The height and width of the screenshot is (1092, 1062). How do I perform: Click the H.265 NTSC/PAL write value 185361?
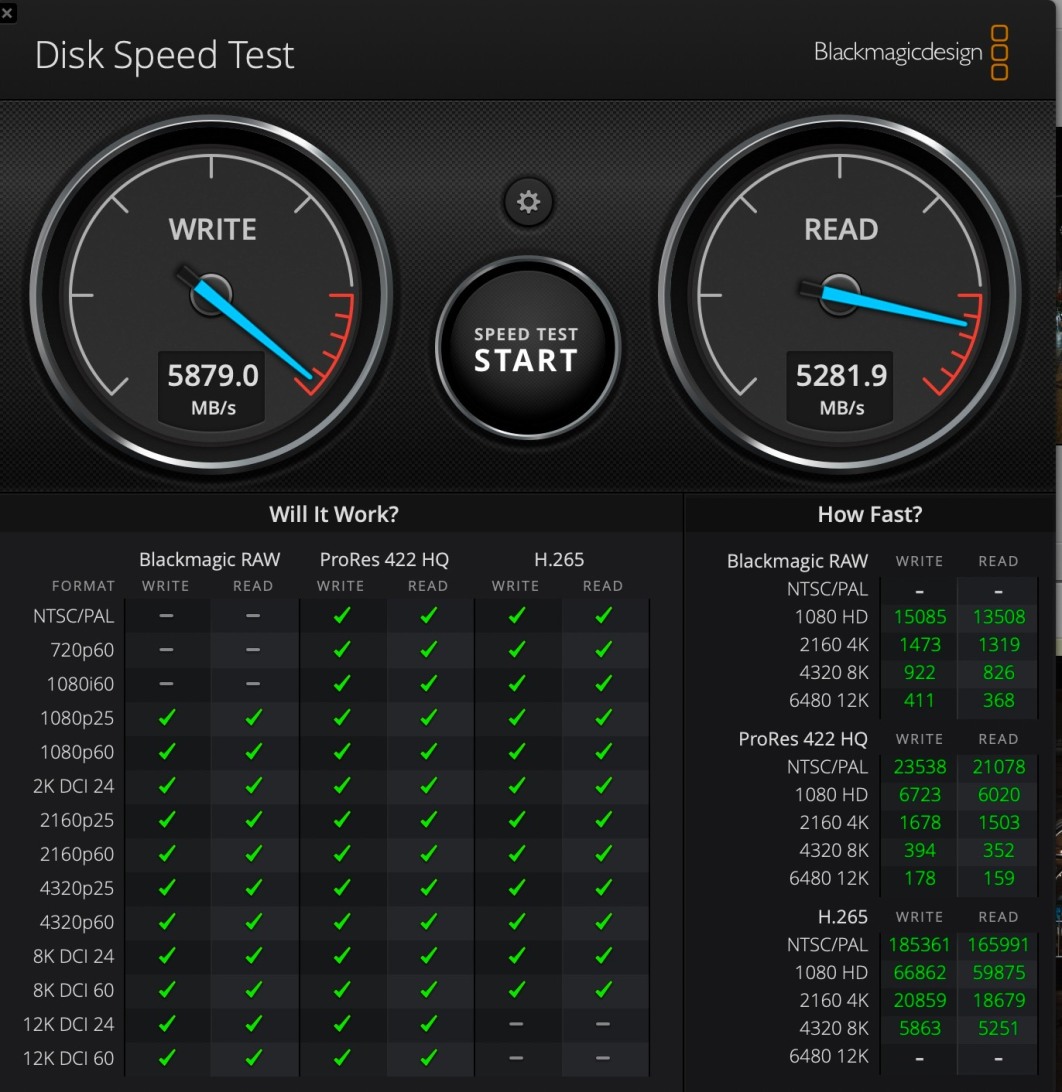pos(919,944)
